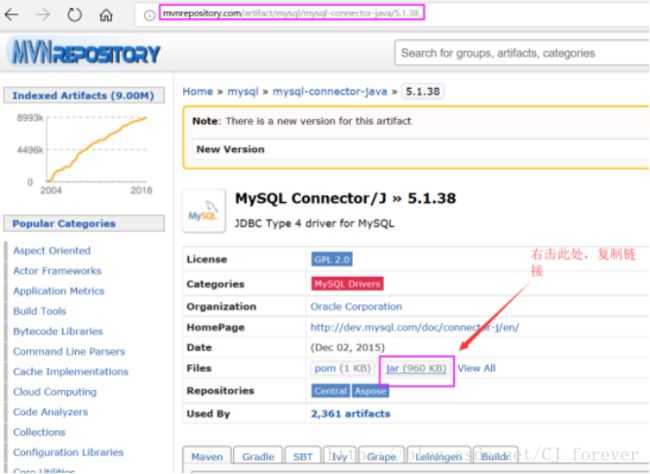Open the Cloud Computing category
650x474 pixels.
pos(55,392)
